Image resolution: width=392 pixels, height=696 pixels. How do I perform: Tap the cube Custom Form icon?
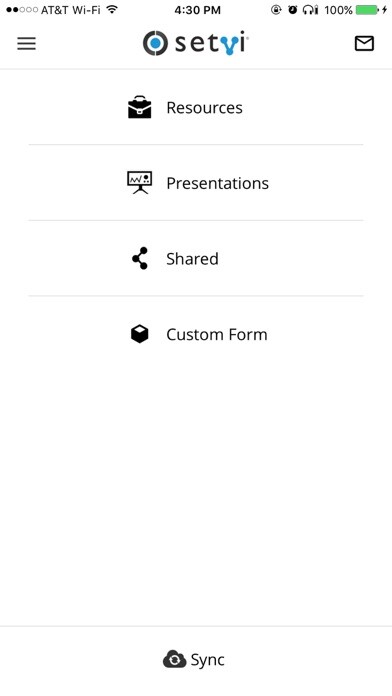point(139,334)
